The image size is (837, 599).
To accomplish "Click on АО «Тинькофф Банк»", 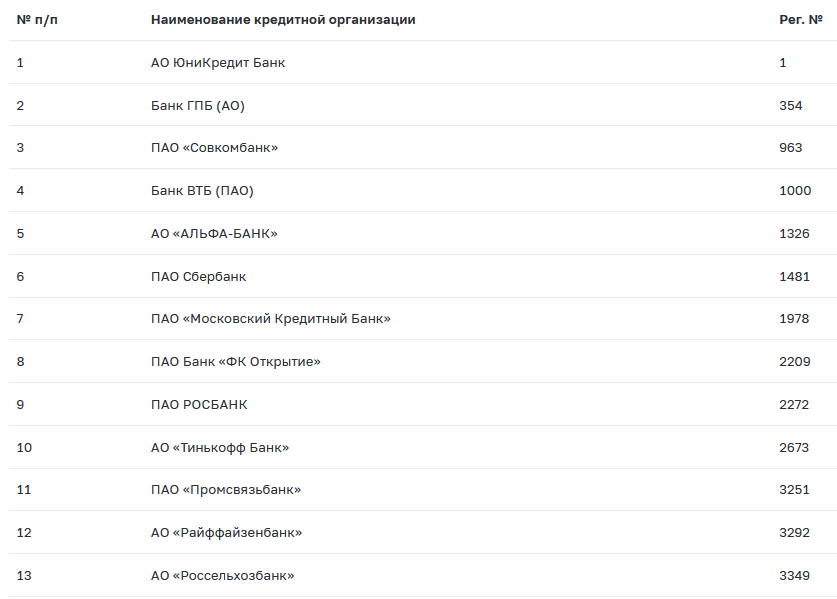I will click(220, 448).
